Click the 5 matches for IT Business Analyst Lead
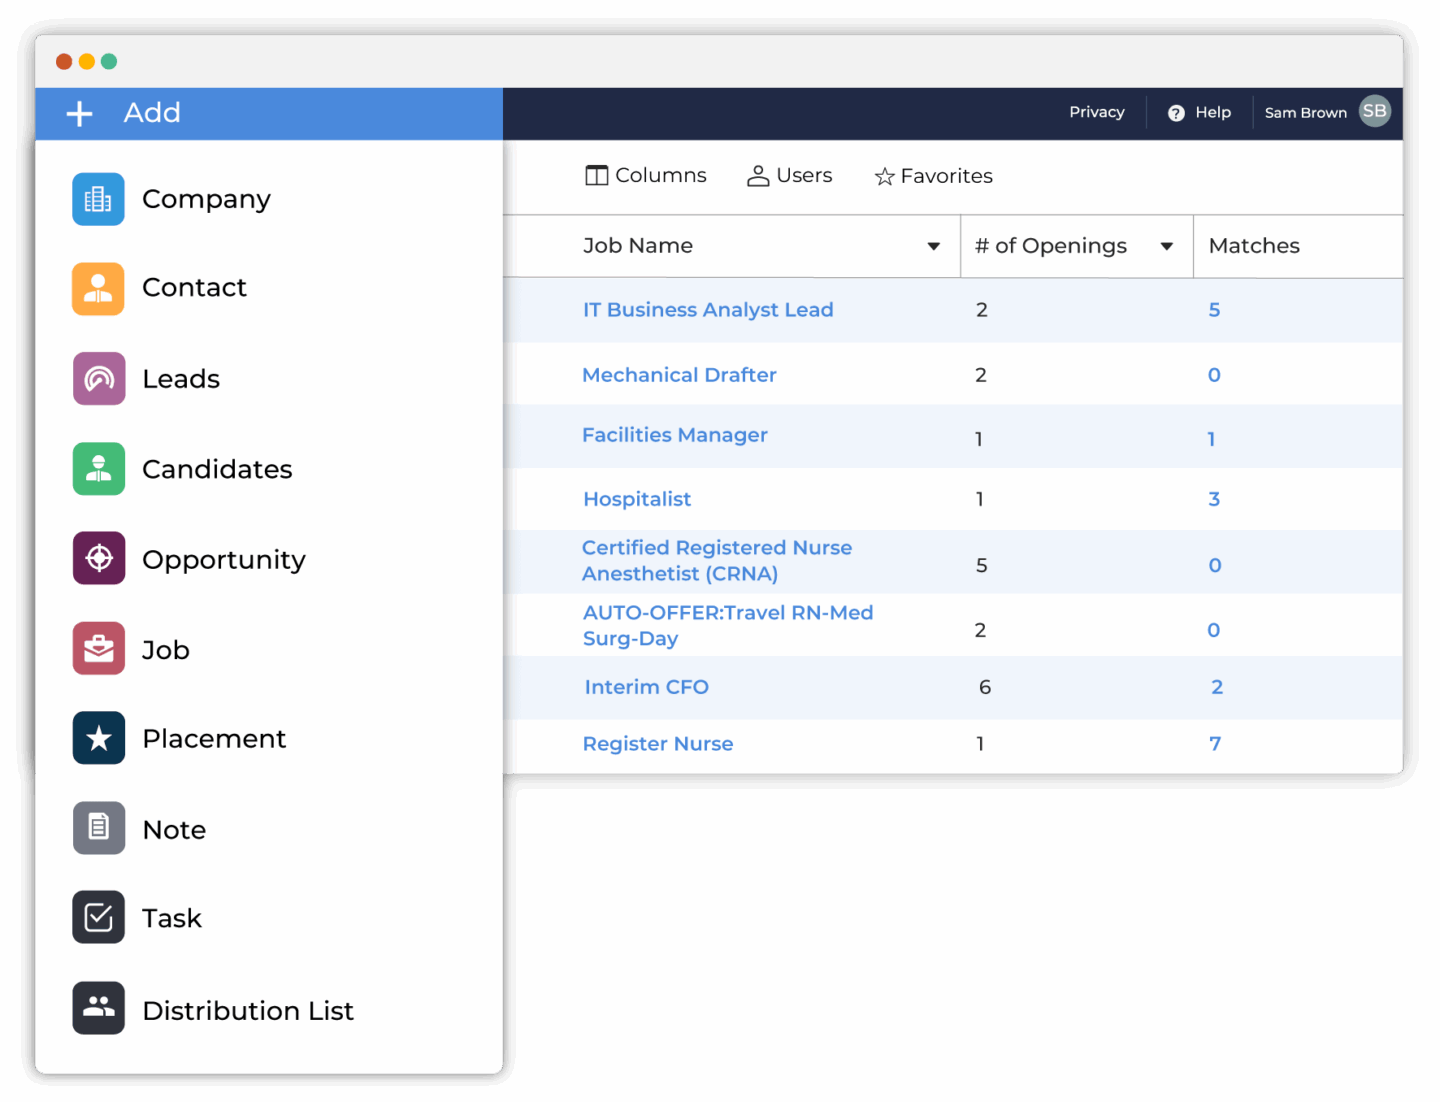 click(x=1214, y=310)
